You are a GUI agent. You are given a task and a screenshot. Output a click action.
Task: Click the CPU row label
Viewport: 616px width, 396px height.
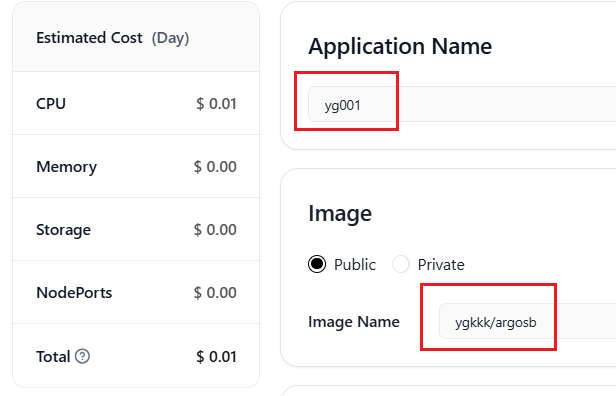[x=51, y=103]
